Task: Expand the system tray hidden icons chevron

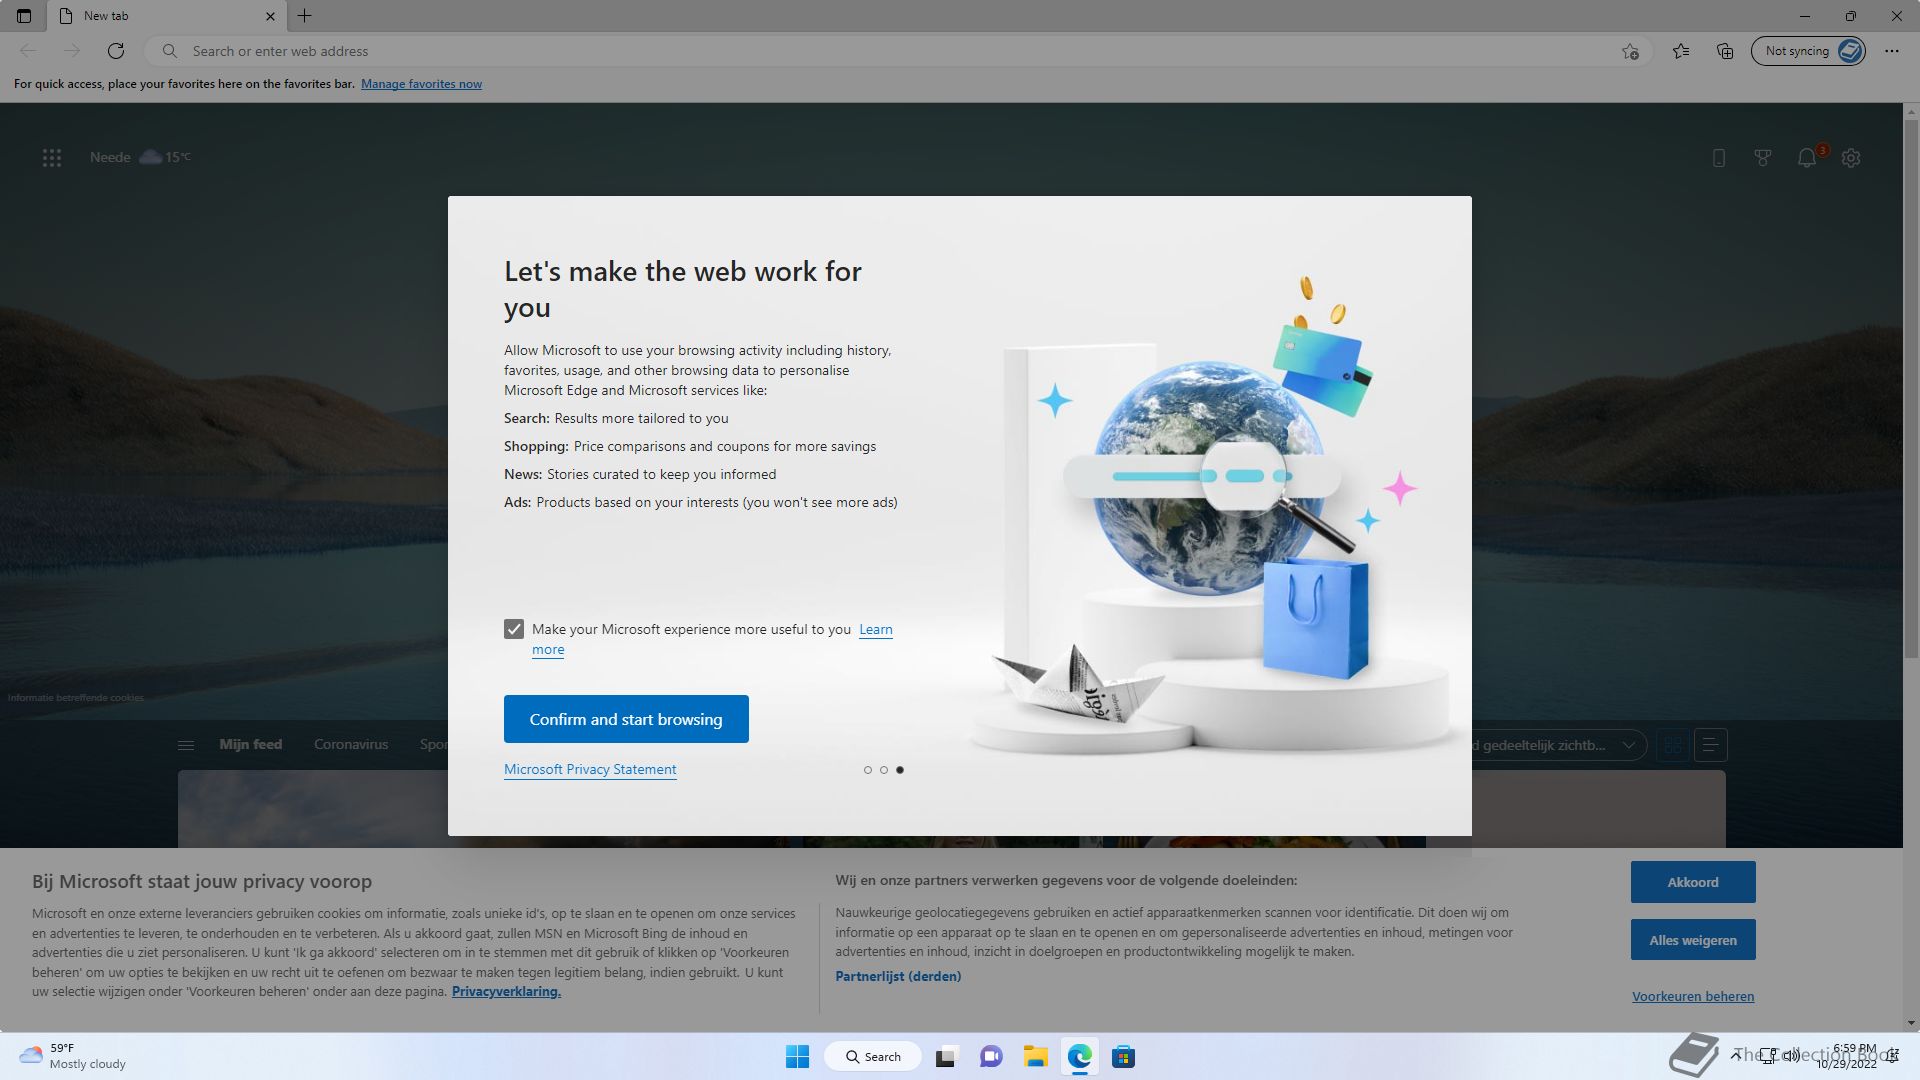Action: pyautogui.click(x=1737, y=1056)
